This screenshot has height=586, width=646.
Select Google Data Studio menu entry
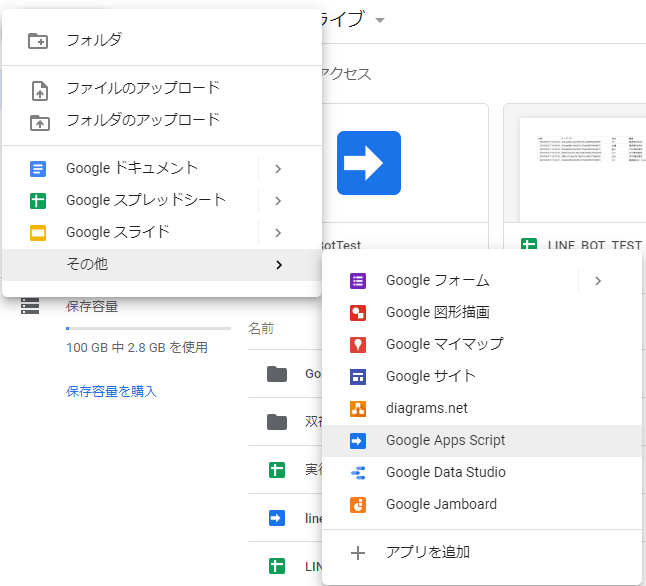coord(482,473)
